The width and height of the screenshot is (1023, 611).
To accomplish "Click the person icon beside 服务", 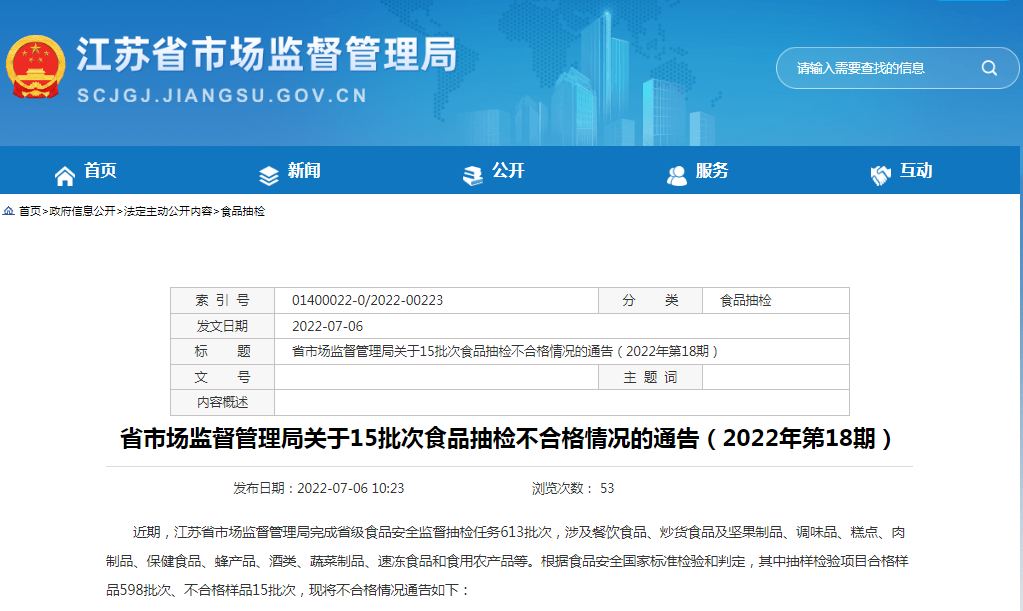I will 677,175.
